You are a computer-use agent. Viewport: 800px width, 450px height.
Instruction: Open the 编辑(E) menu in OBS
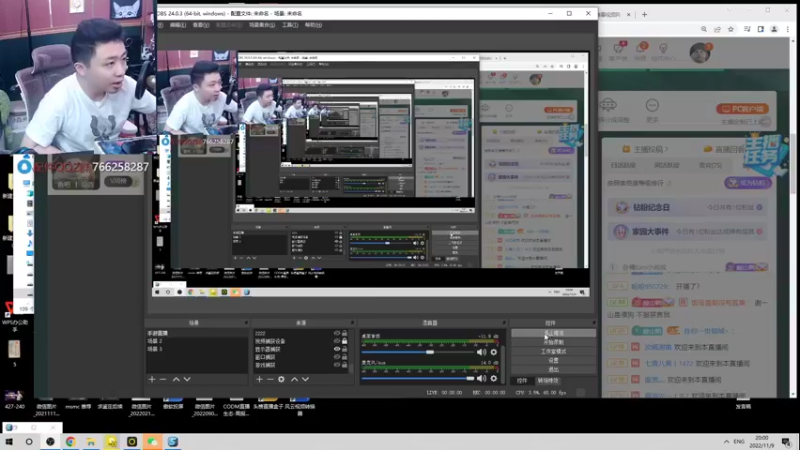[x=178, y=25]
